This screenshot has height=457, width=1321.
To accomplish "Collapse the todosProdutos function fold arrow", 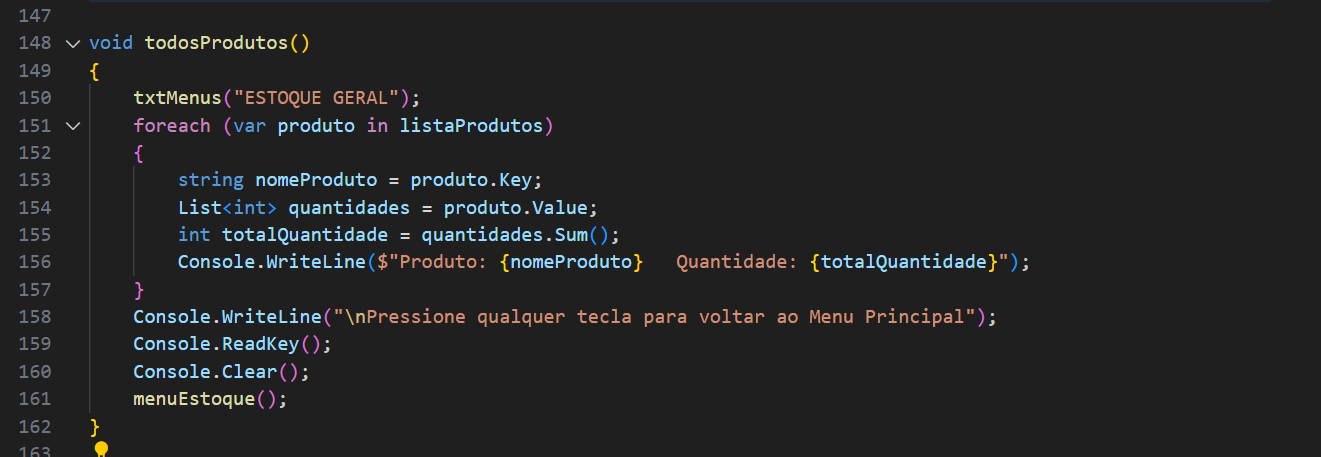I will [x=71, y=44].
